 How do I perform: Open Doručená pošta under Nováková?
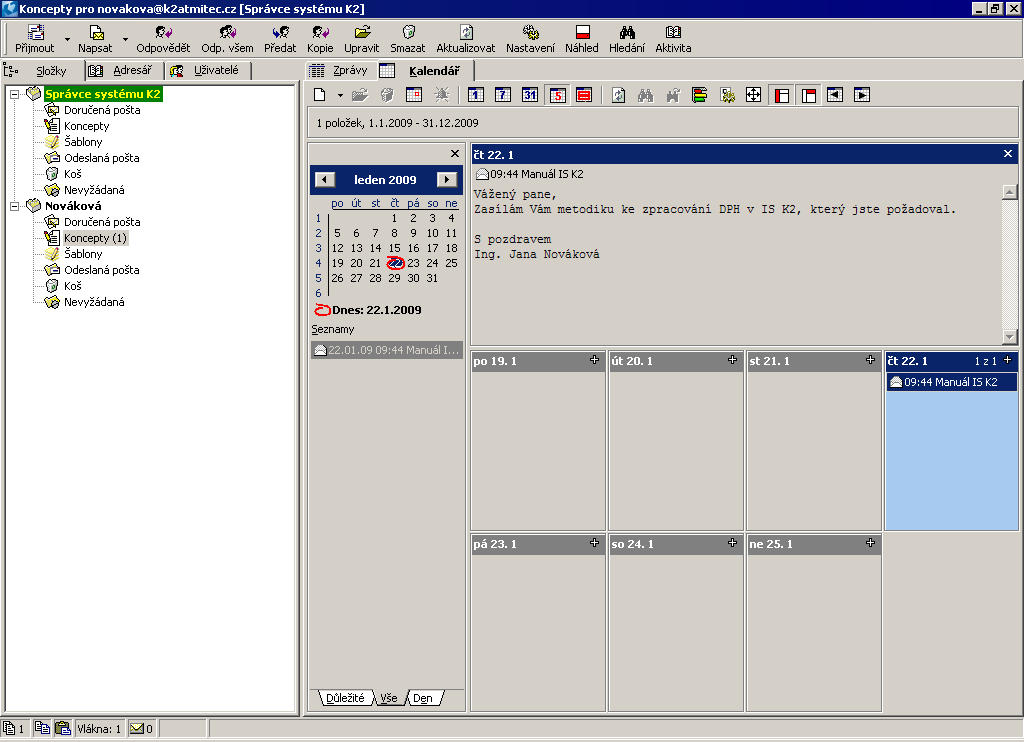102,222
